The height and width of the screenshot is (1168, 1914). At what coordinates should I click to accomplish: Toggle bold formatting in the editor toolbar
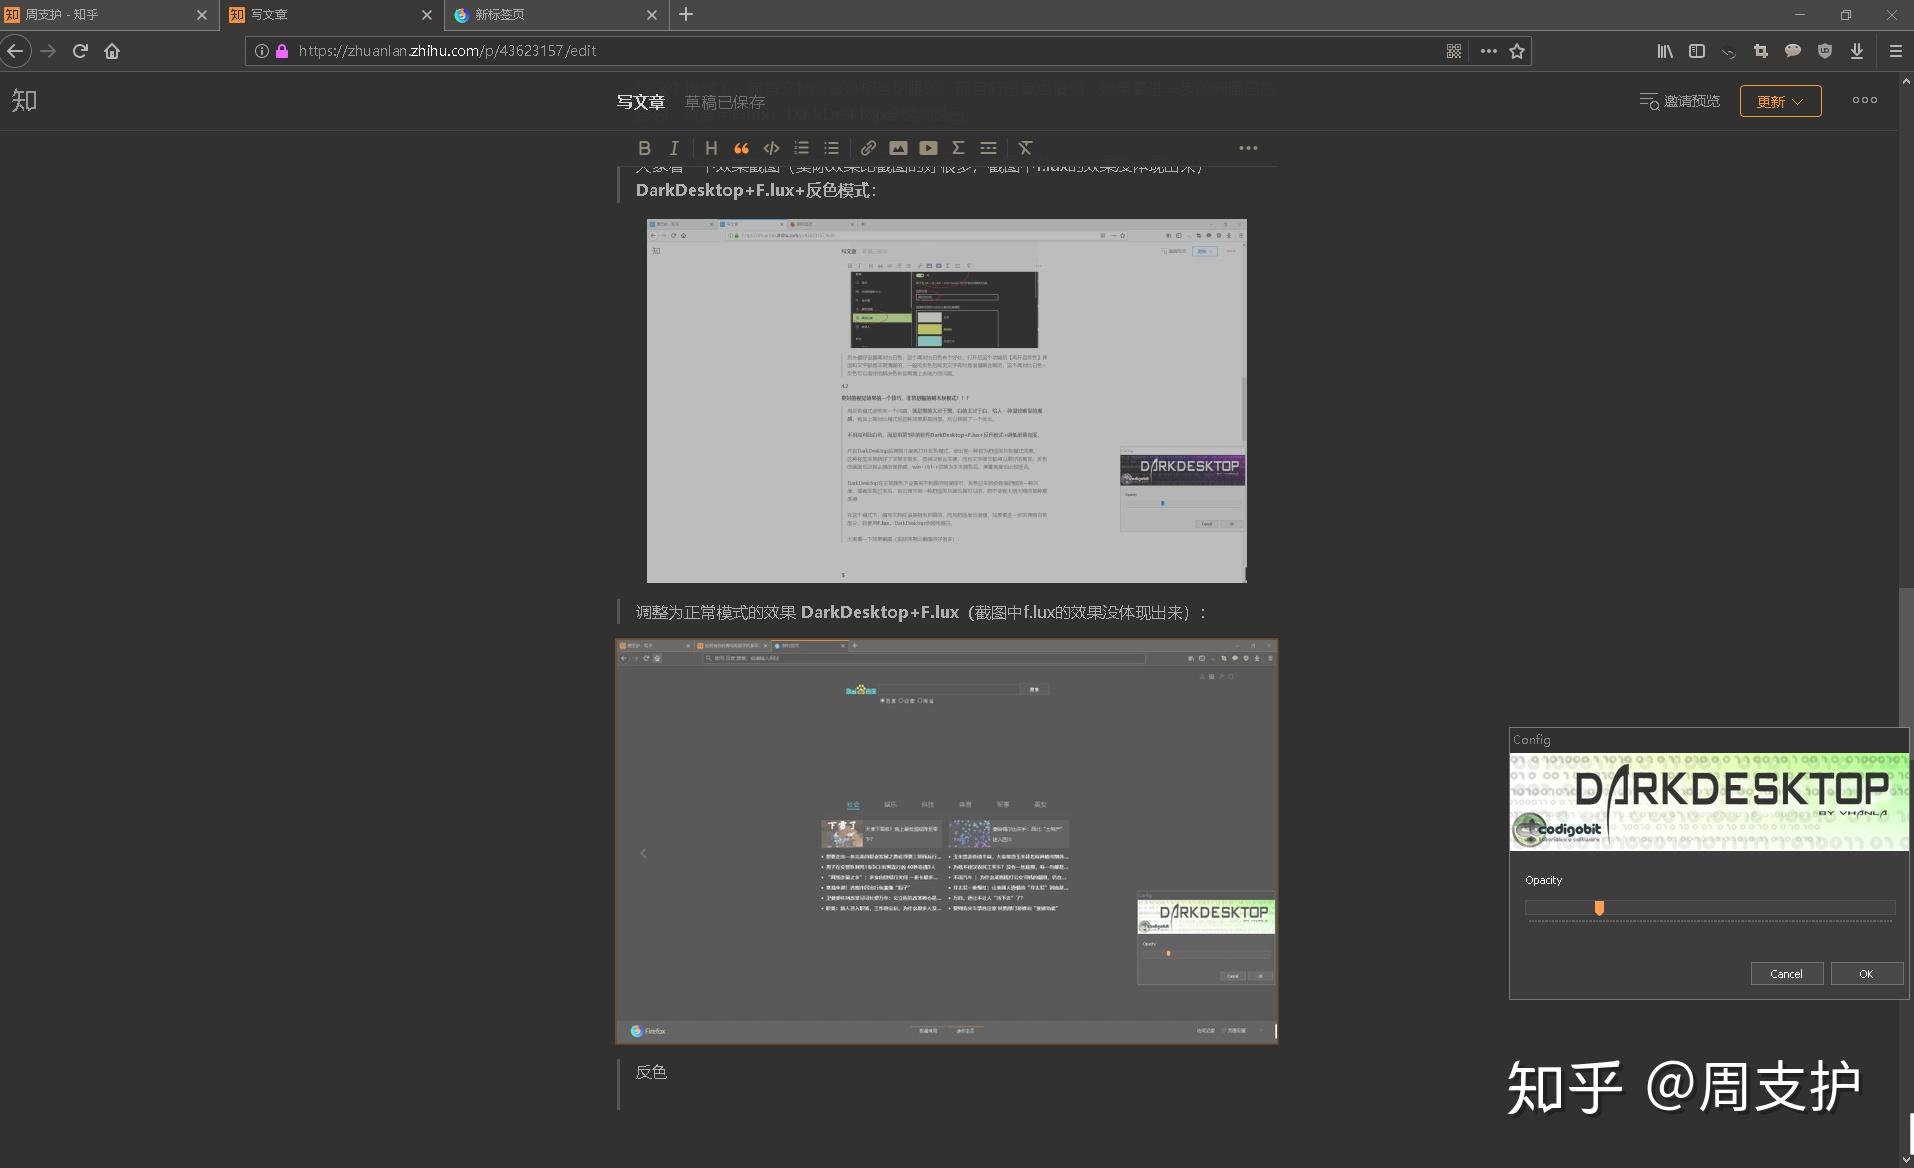pos(644,148)
